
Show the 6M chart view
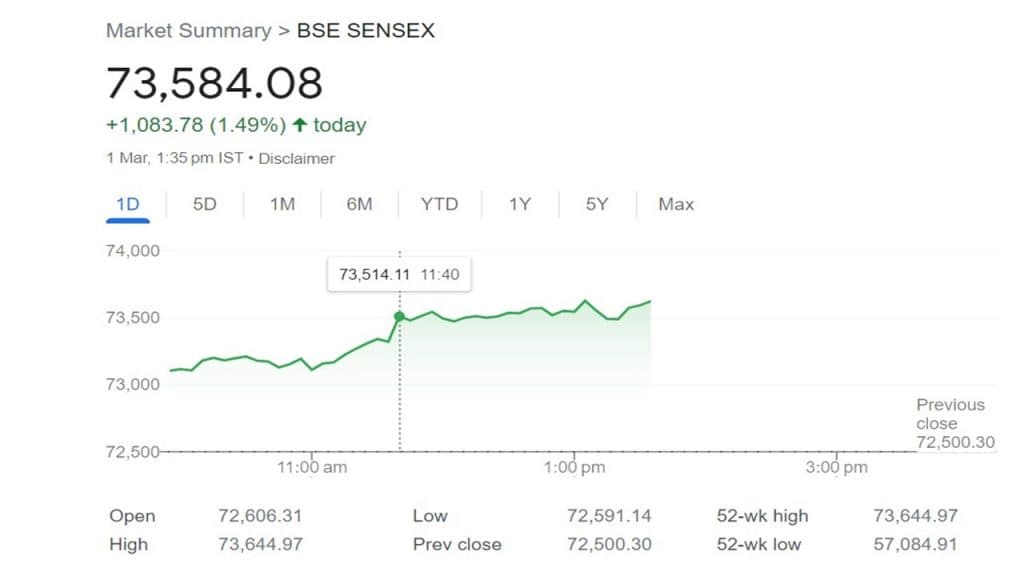coord(359,204)
